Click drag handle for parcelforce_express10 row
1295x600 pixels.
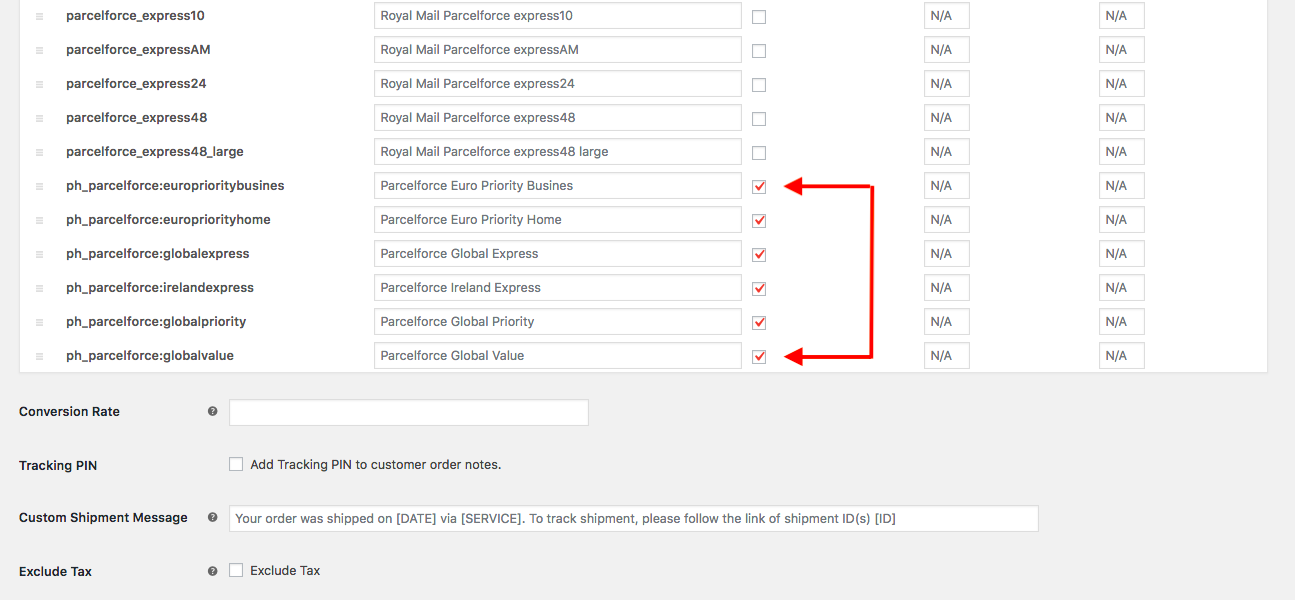[x=39, y=17]
